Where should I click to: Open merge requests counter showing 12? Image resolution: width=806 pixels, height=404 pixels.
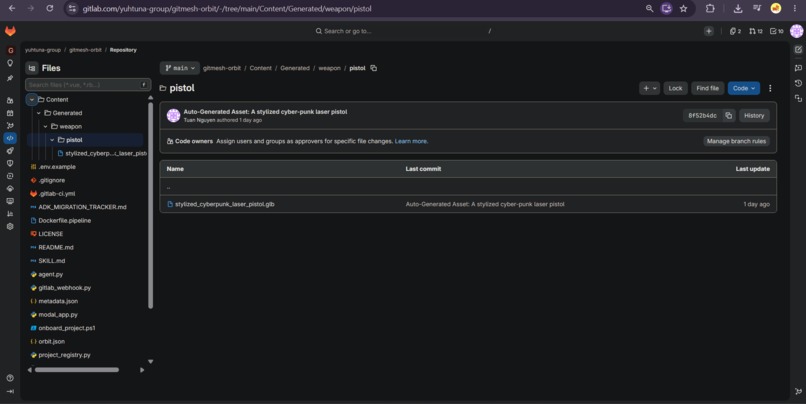click(x=756, y=31)
